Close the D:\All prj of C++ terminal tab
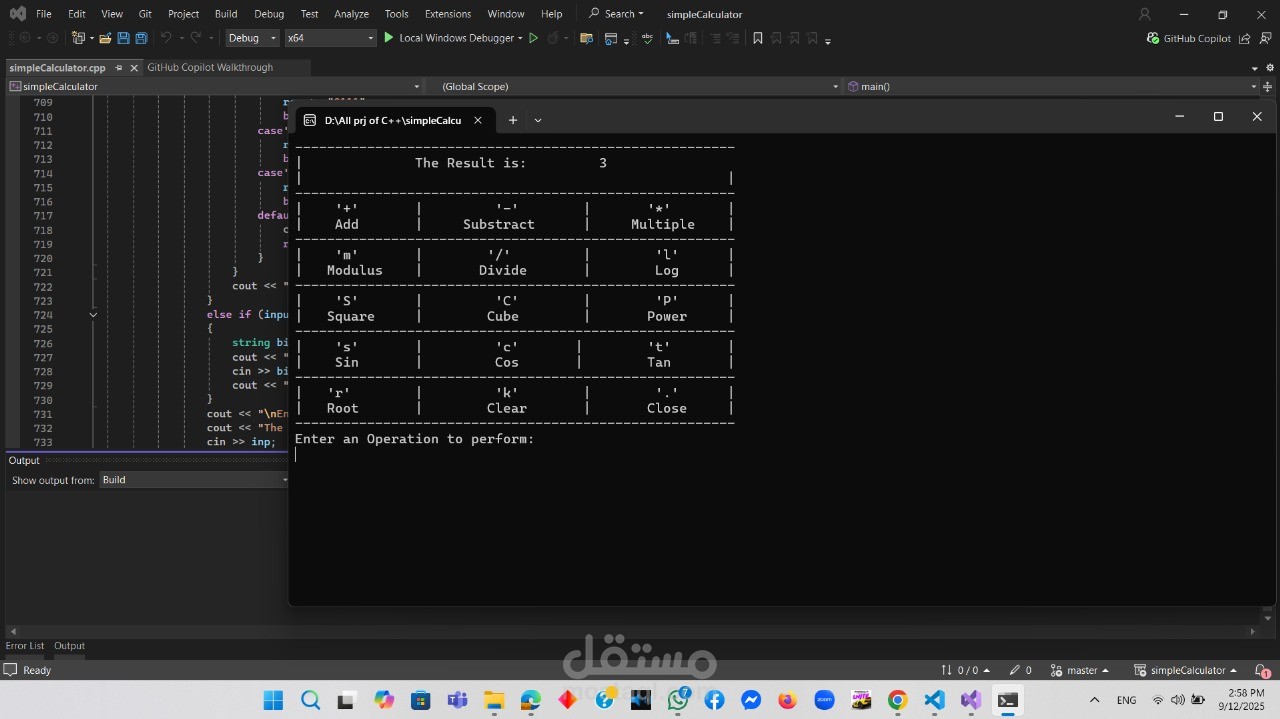Image resolution: width=1280 pixels, height=719 pixels. pos(478,120)
